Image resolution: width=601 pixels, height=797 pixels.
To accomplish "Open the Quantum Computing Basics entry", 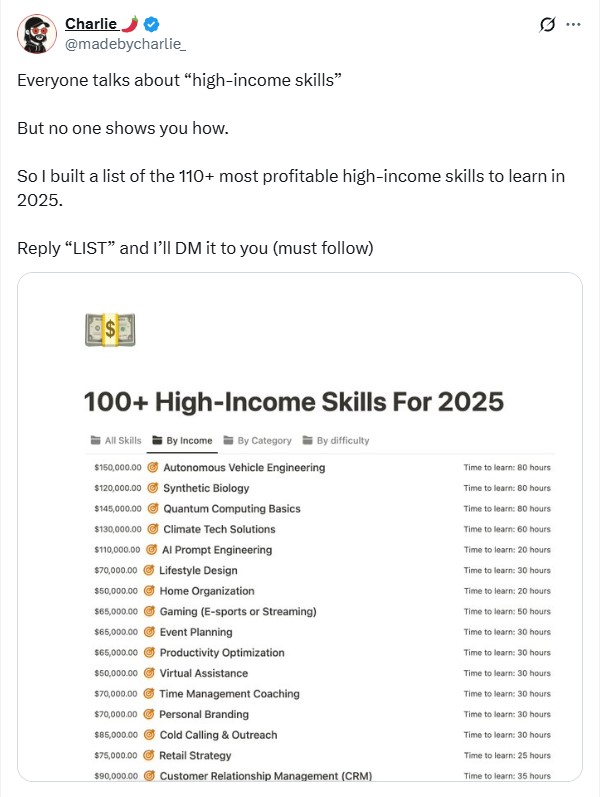I will (x=231, y=509).
